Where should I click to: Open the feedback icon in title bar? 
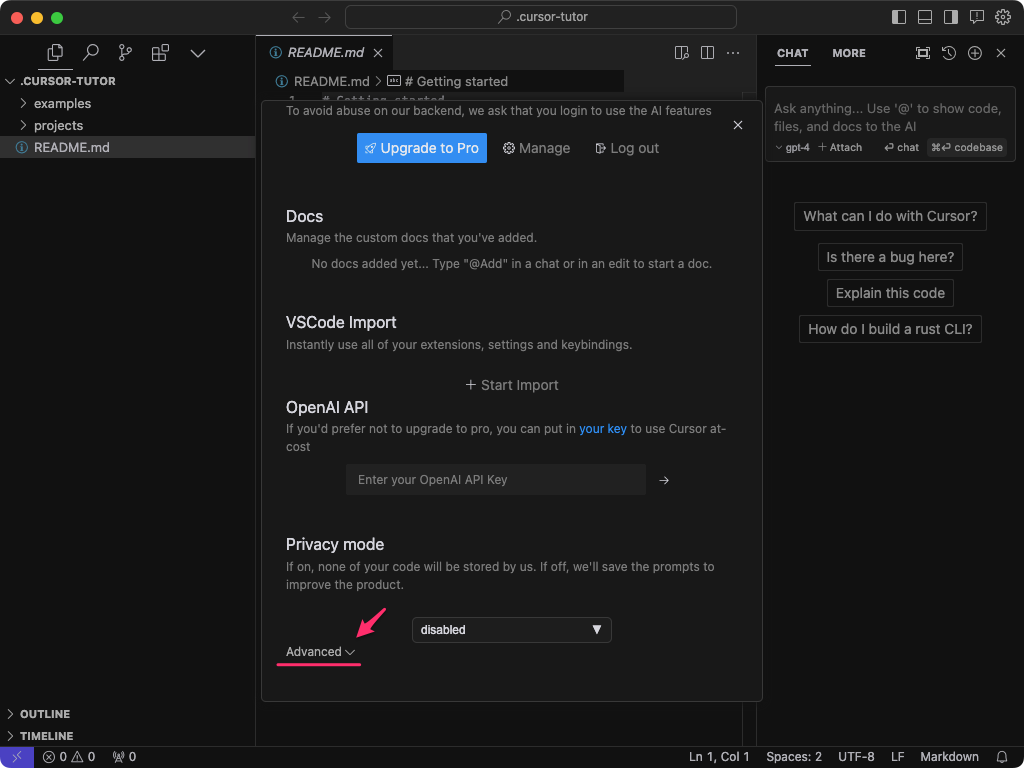coord(977,17)
